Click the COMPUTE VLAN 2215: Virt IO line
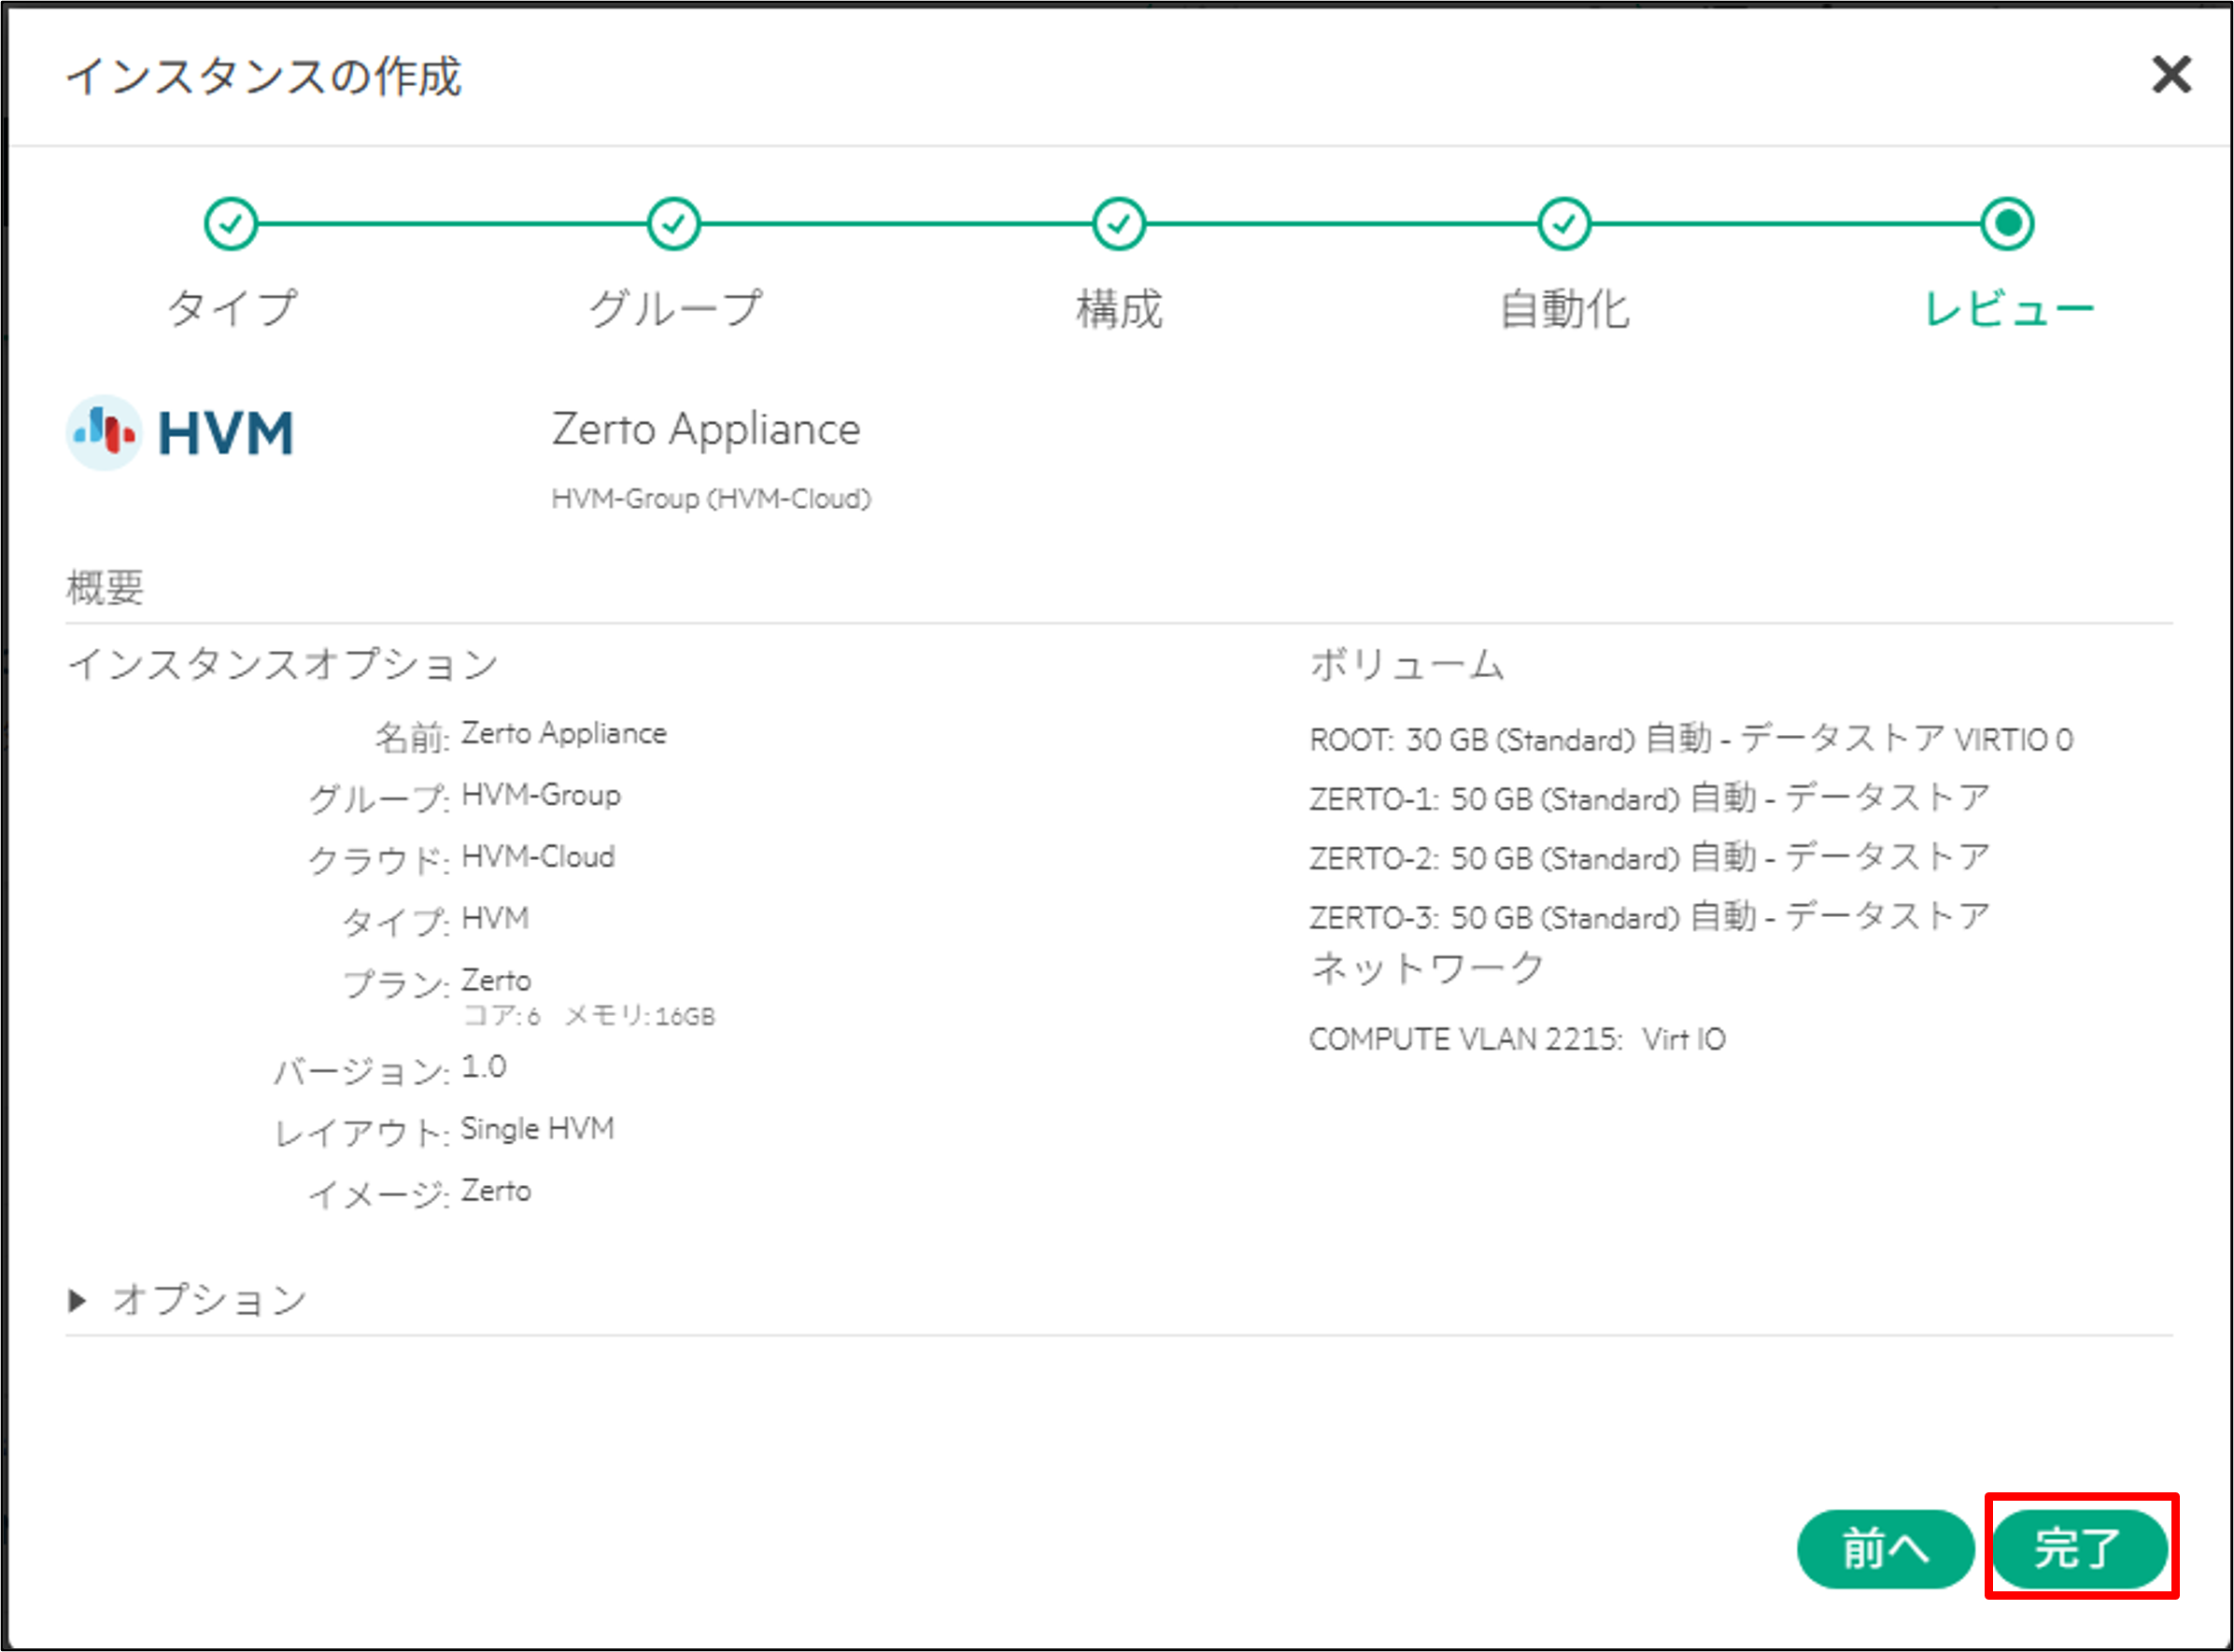The height and width of the screenshot is (1652, 2234). 1518,1040
